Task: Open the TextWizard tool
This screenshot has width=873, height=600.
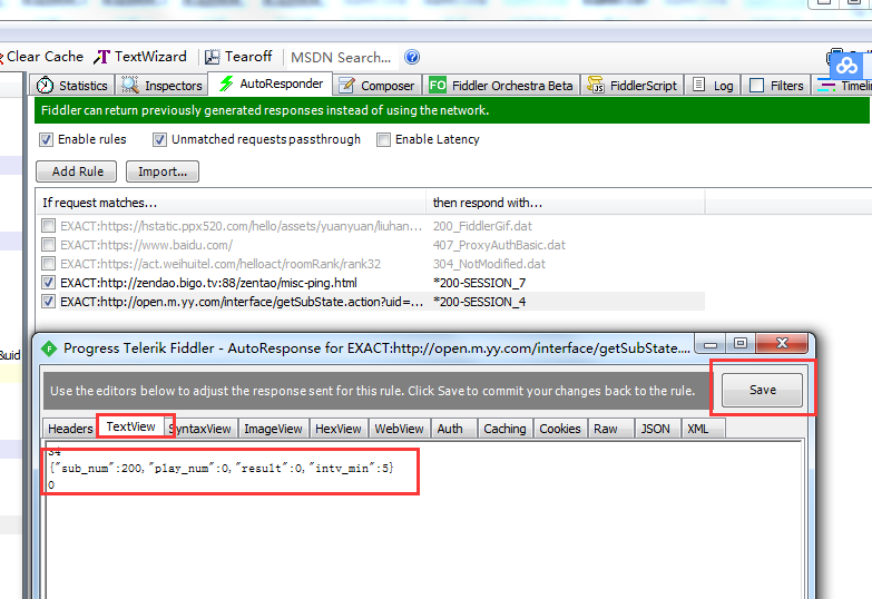Action: [x=140, y=57]
